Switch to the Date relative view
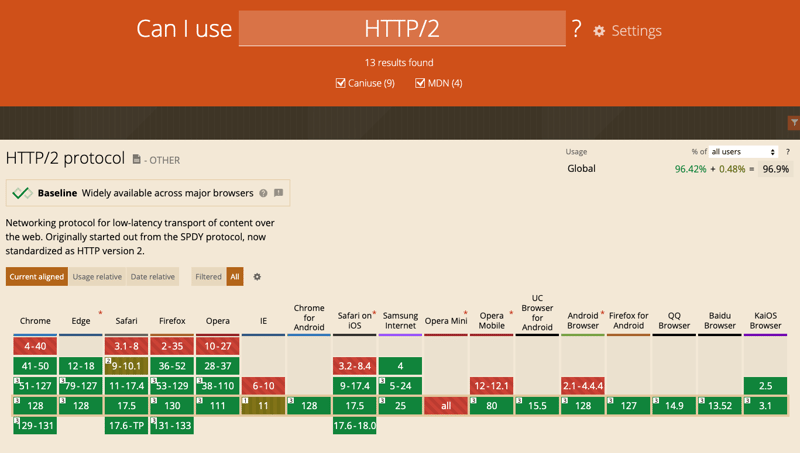Screen dimensions: 800x453 (153, 276)
